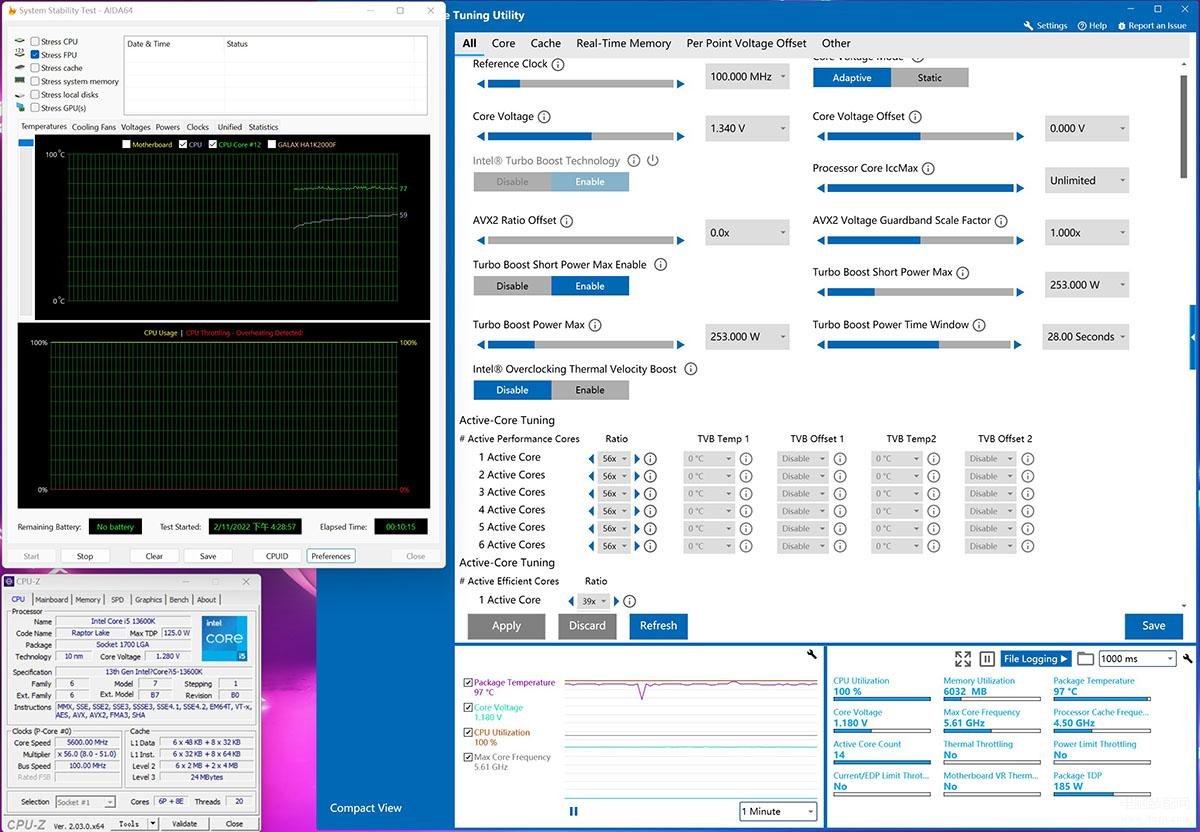Screen dimensions: 1200x832
Task: Click Discard button
Action: coord(587,626)
